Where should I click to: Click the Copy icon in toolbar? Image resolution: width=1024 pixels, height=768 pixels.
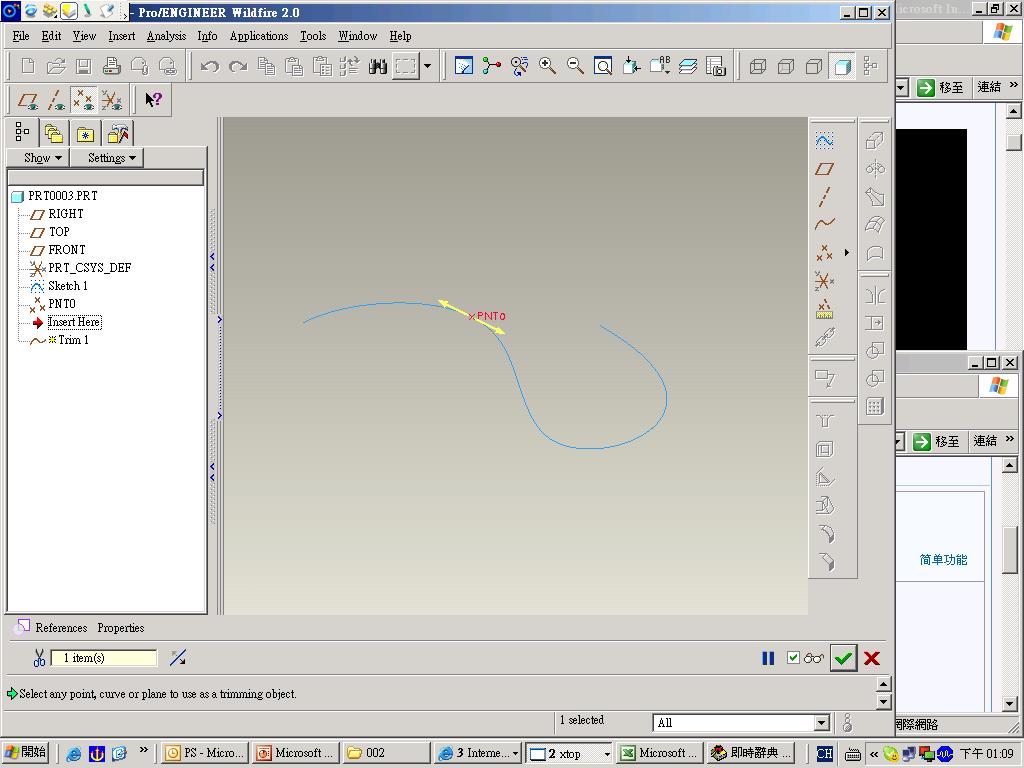pos(266,66)
